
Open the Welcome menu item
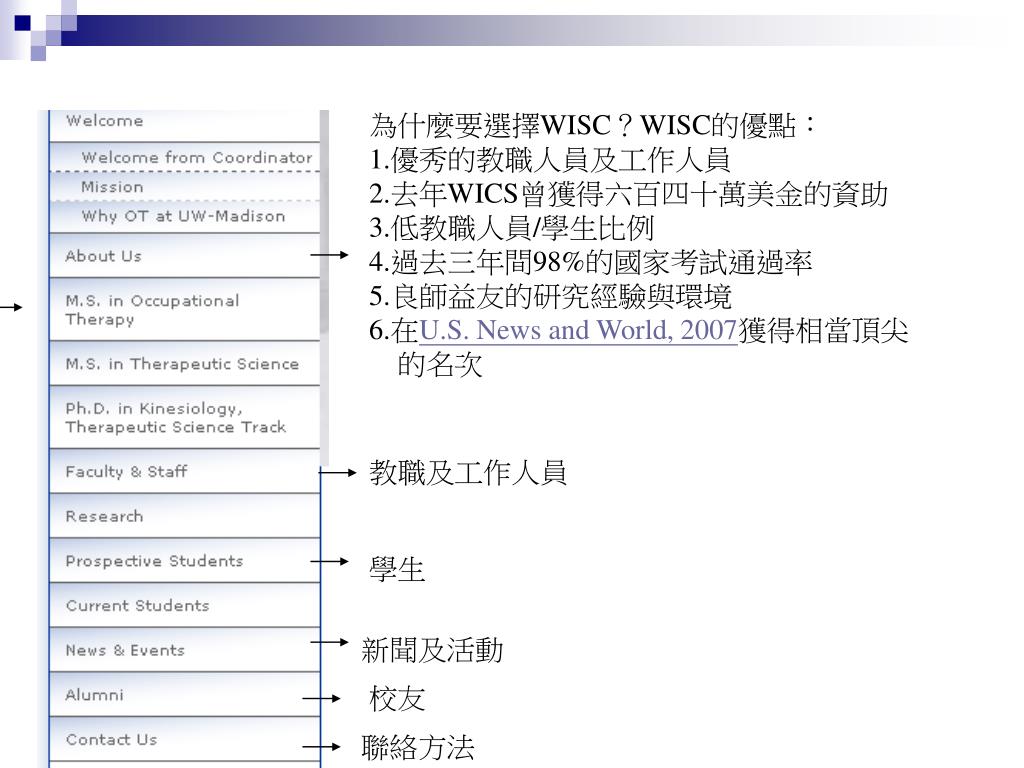[x=184, y=124]
